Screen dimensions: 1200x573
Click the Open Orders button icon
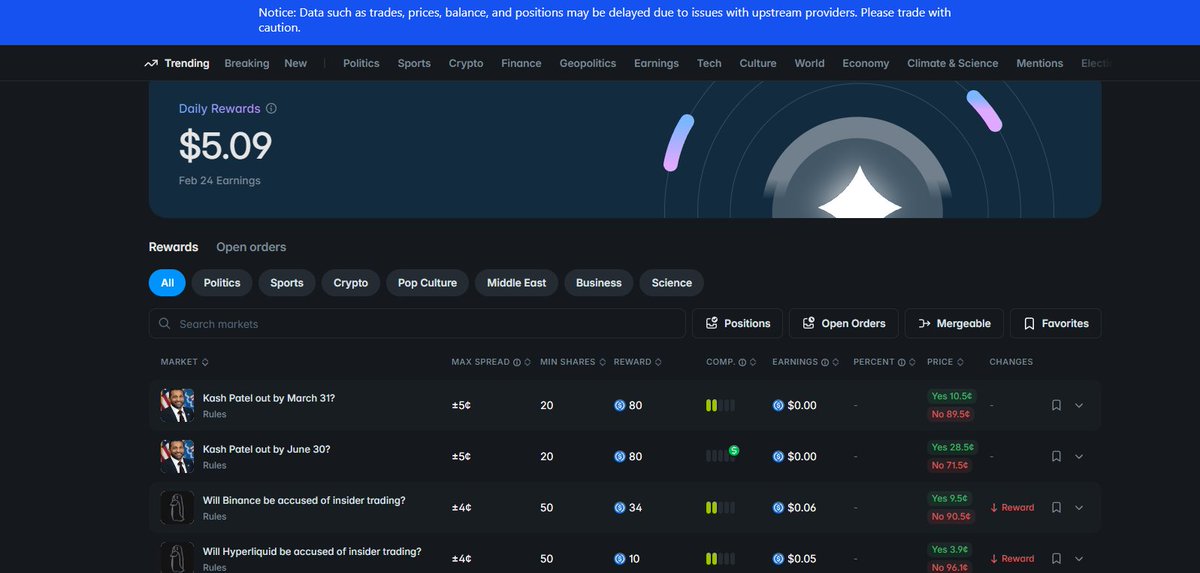pos(809,324)
